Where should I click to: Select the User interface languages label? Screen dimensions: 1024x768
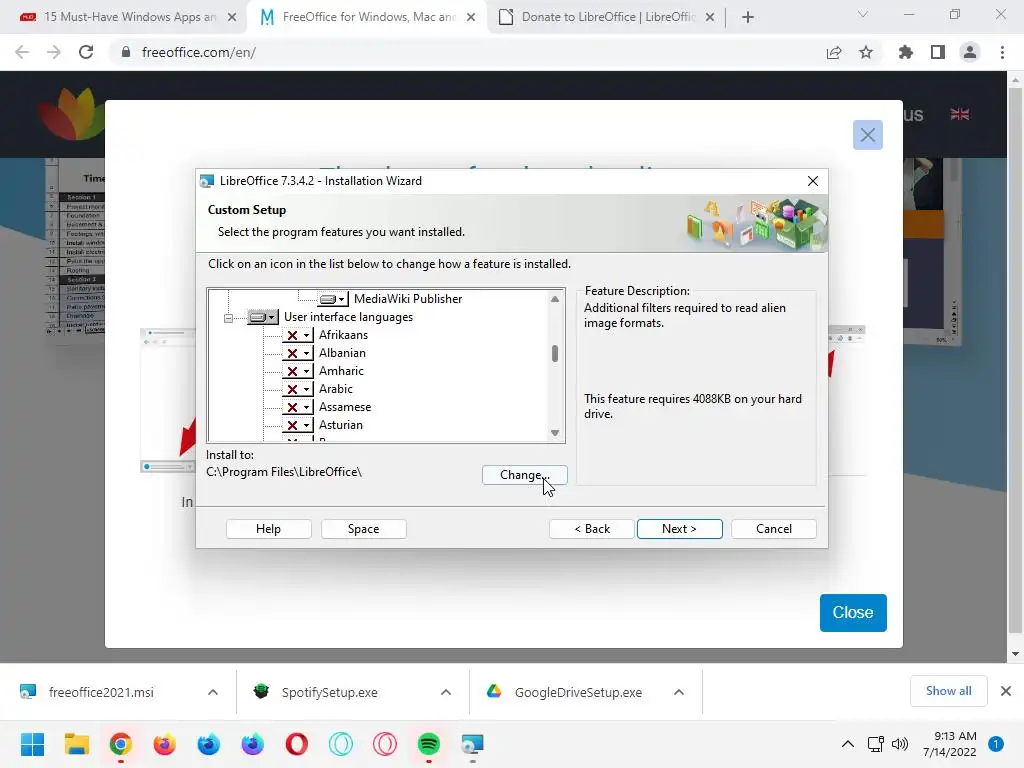pyautogui.click(x=349, y=317)
